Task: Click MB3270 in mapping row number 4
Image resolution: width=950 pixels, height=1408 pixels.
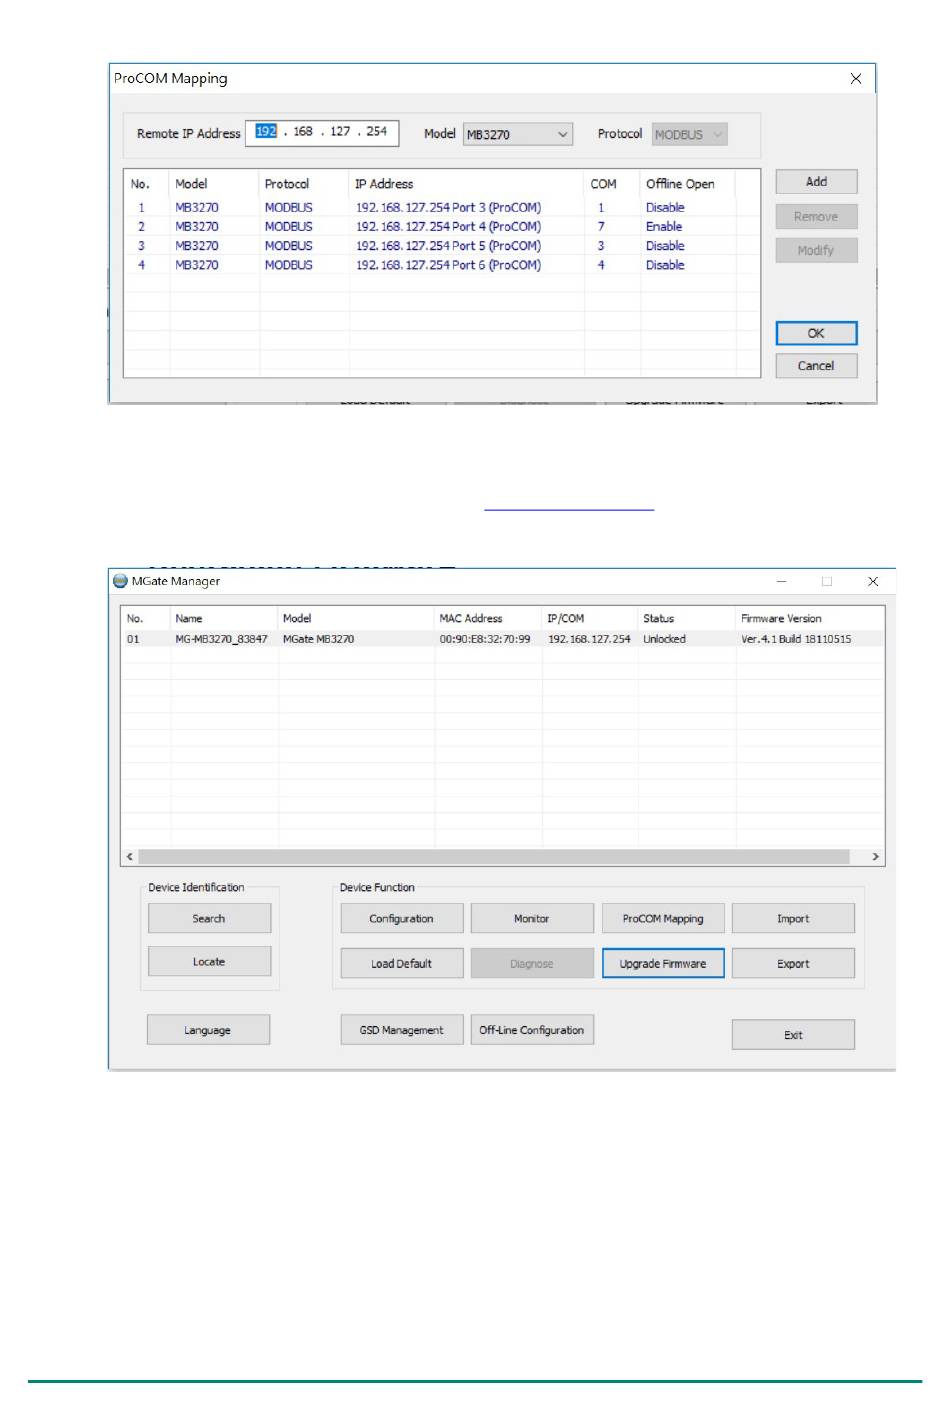Action: (x=197, y=265)
